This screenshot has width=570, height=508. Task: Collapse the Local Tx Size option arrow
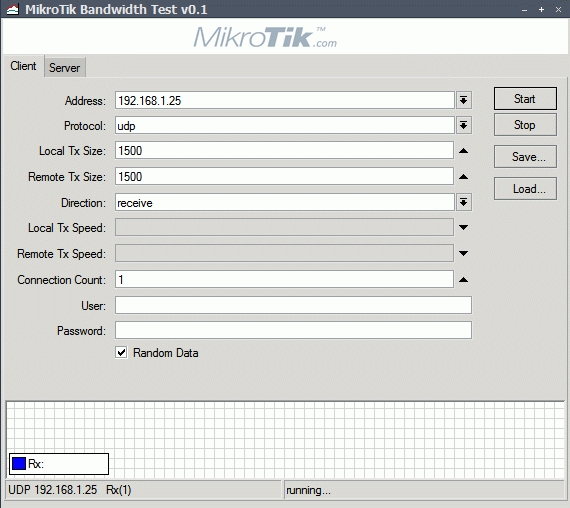coord(463,151)
